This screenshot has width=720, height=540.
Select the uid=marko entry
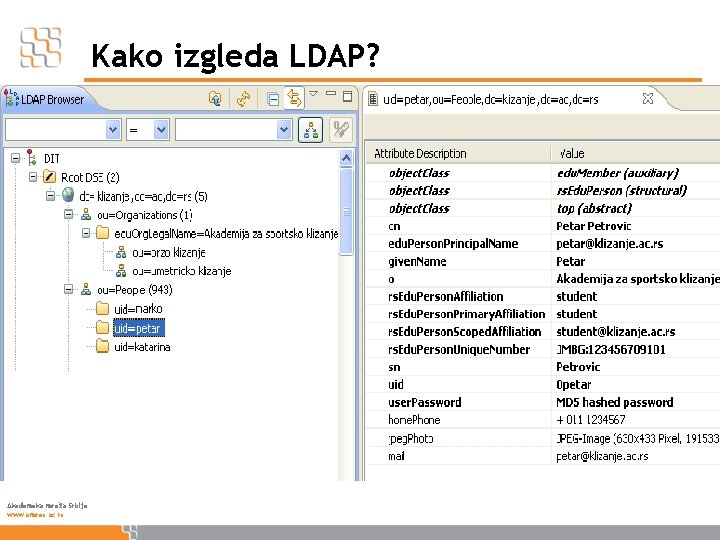tap(138, 309)
